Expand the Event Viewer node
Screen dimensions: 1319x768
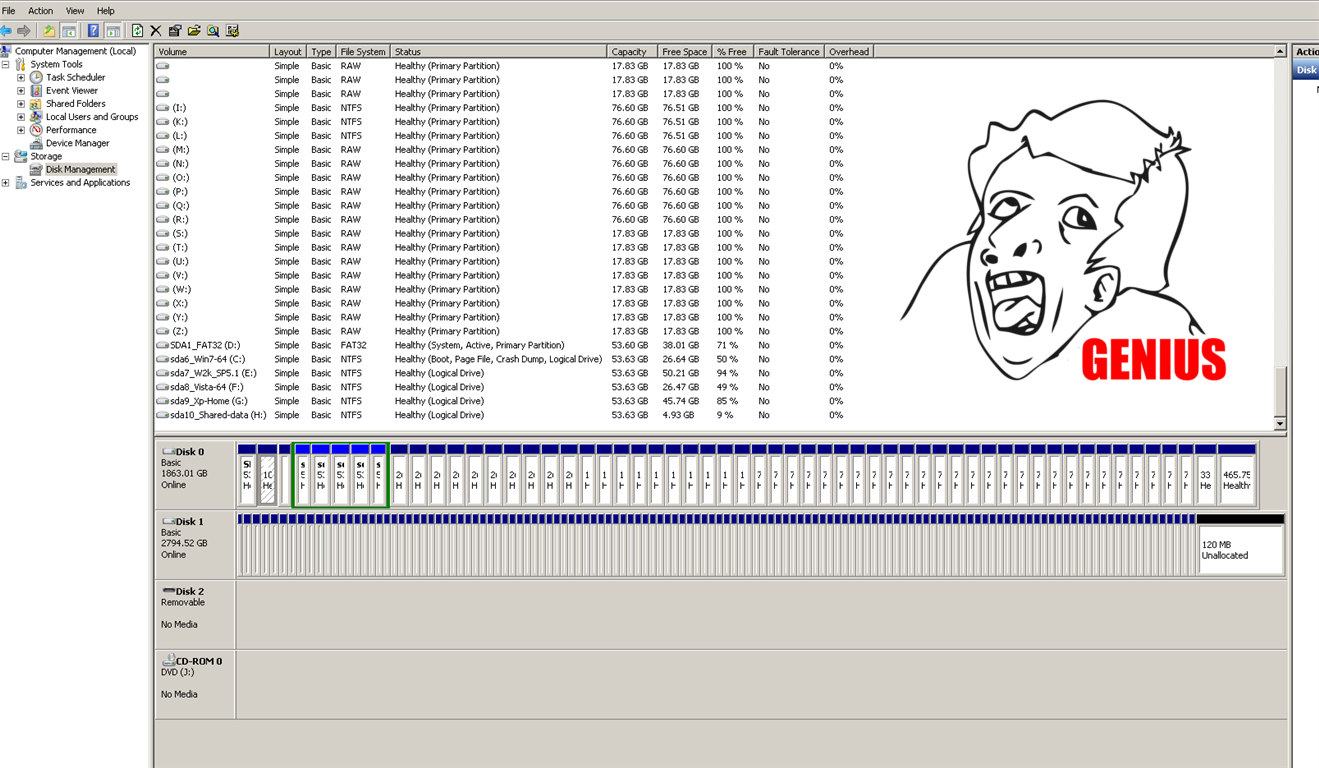coord(21,90)
